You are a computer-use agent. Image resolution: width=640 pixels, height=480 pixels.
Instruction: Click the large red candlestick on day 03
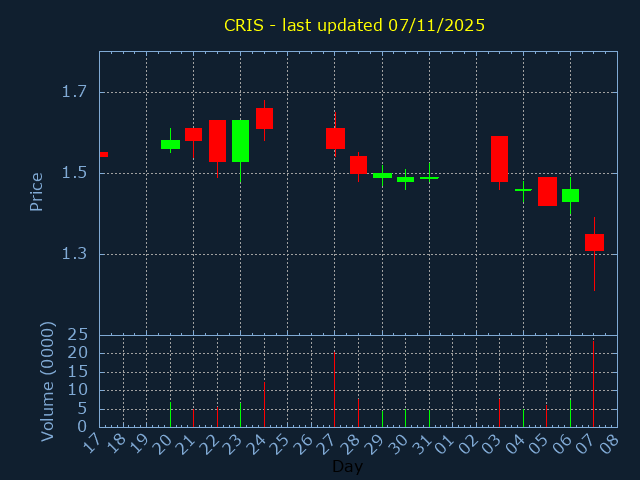(x=499, y=158)
